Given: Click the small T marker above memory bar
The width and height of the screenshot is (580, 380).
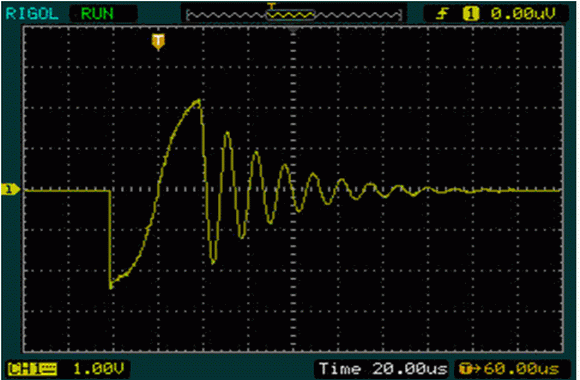Looking at the screenshot, I should [272, 6].
